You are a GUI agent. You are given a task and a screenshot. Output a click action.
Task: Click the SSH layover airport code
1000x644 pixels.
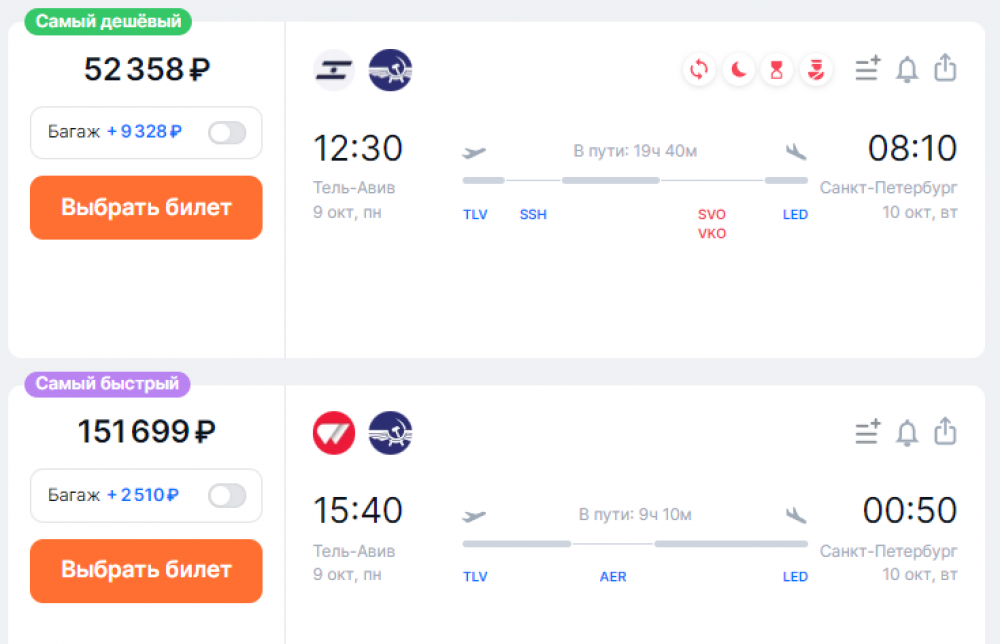point(533,215)
